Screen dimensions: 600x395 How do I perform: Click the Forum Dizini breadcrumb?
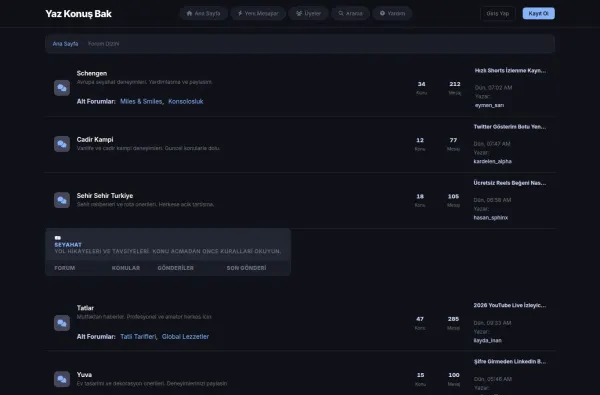coord(103,44)
